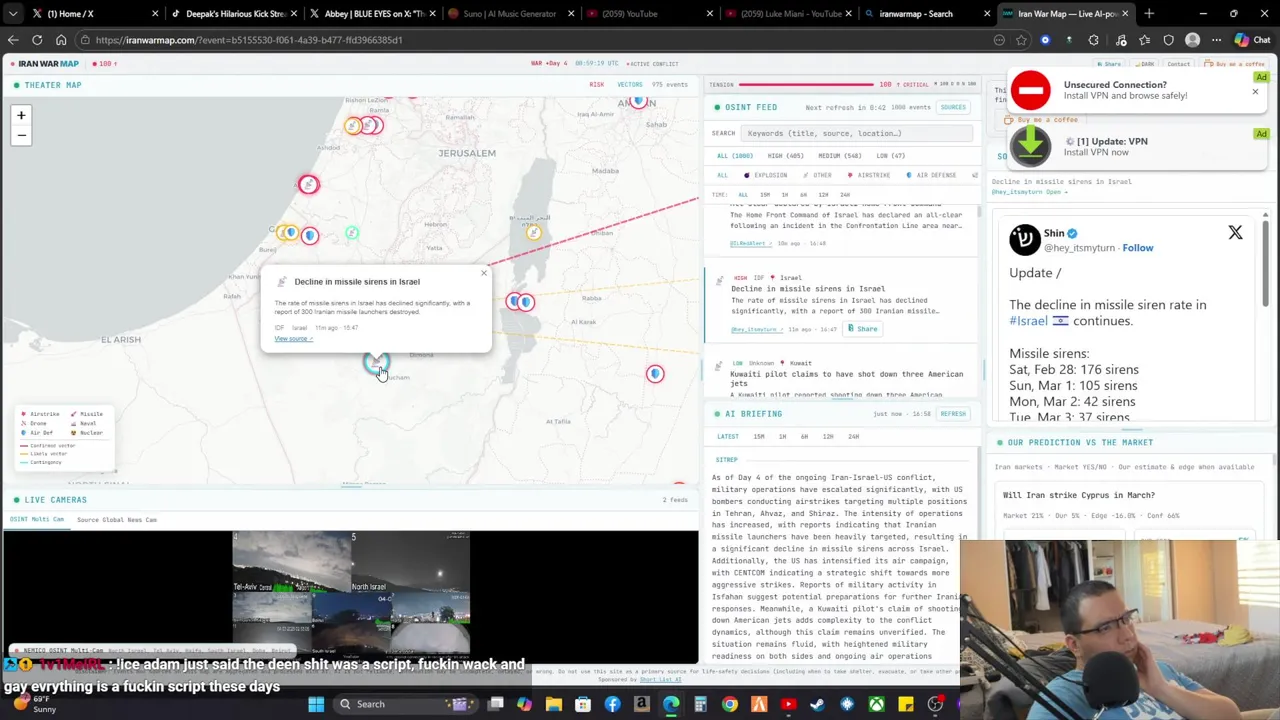
Task: Filter feed by EXPLOSION type
Action: pyautogui.click(x=767, y=175)
